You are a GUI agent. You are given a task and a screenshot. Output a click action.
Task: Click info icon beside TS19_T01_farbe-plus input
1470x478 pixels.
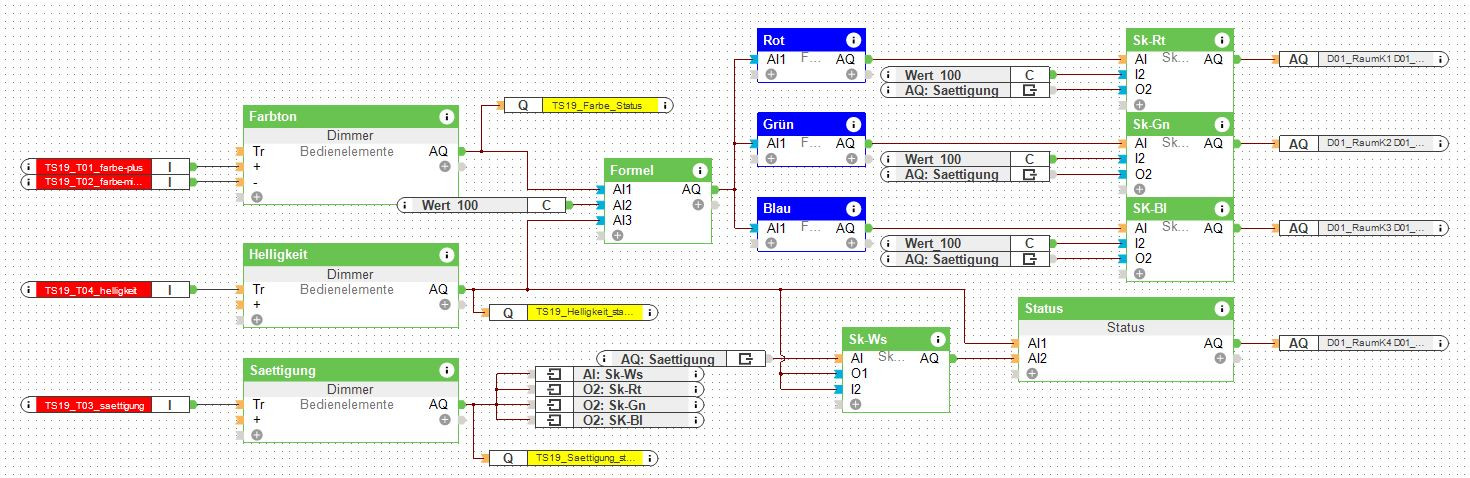[x=29, y=166]
